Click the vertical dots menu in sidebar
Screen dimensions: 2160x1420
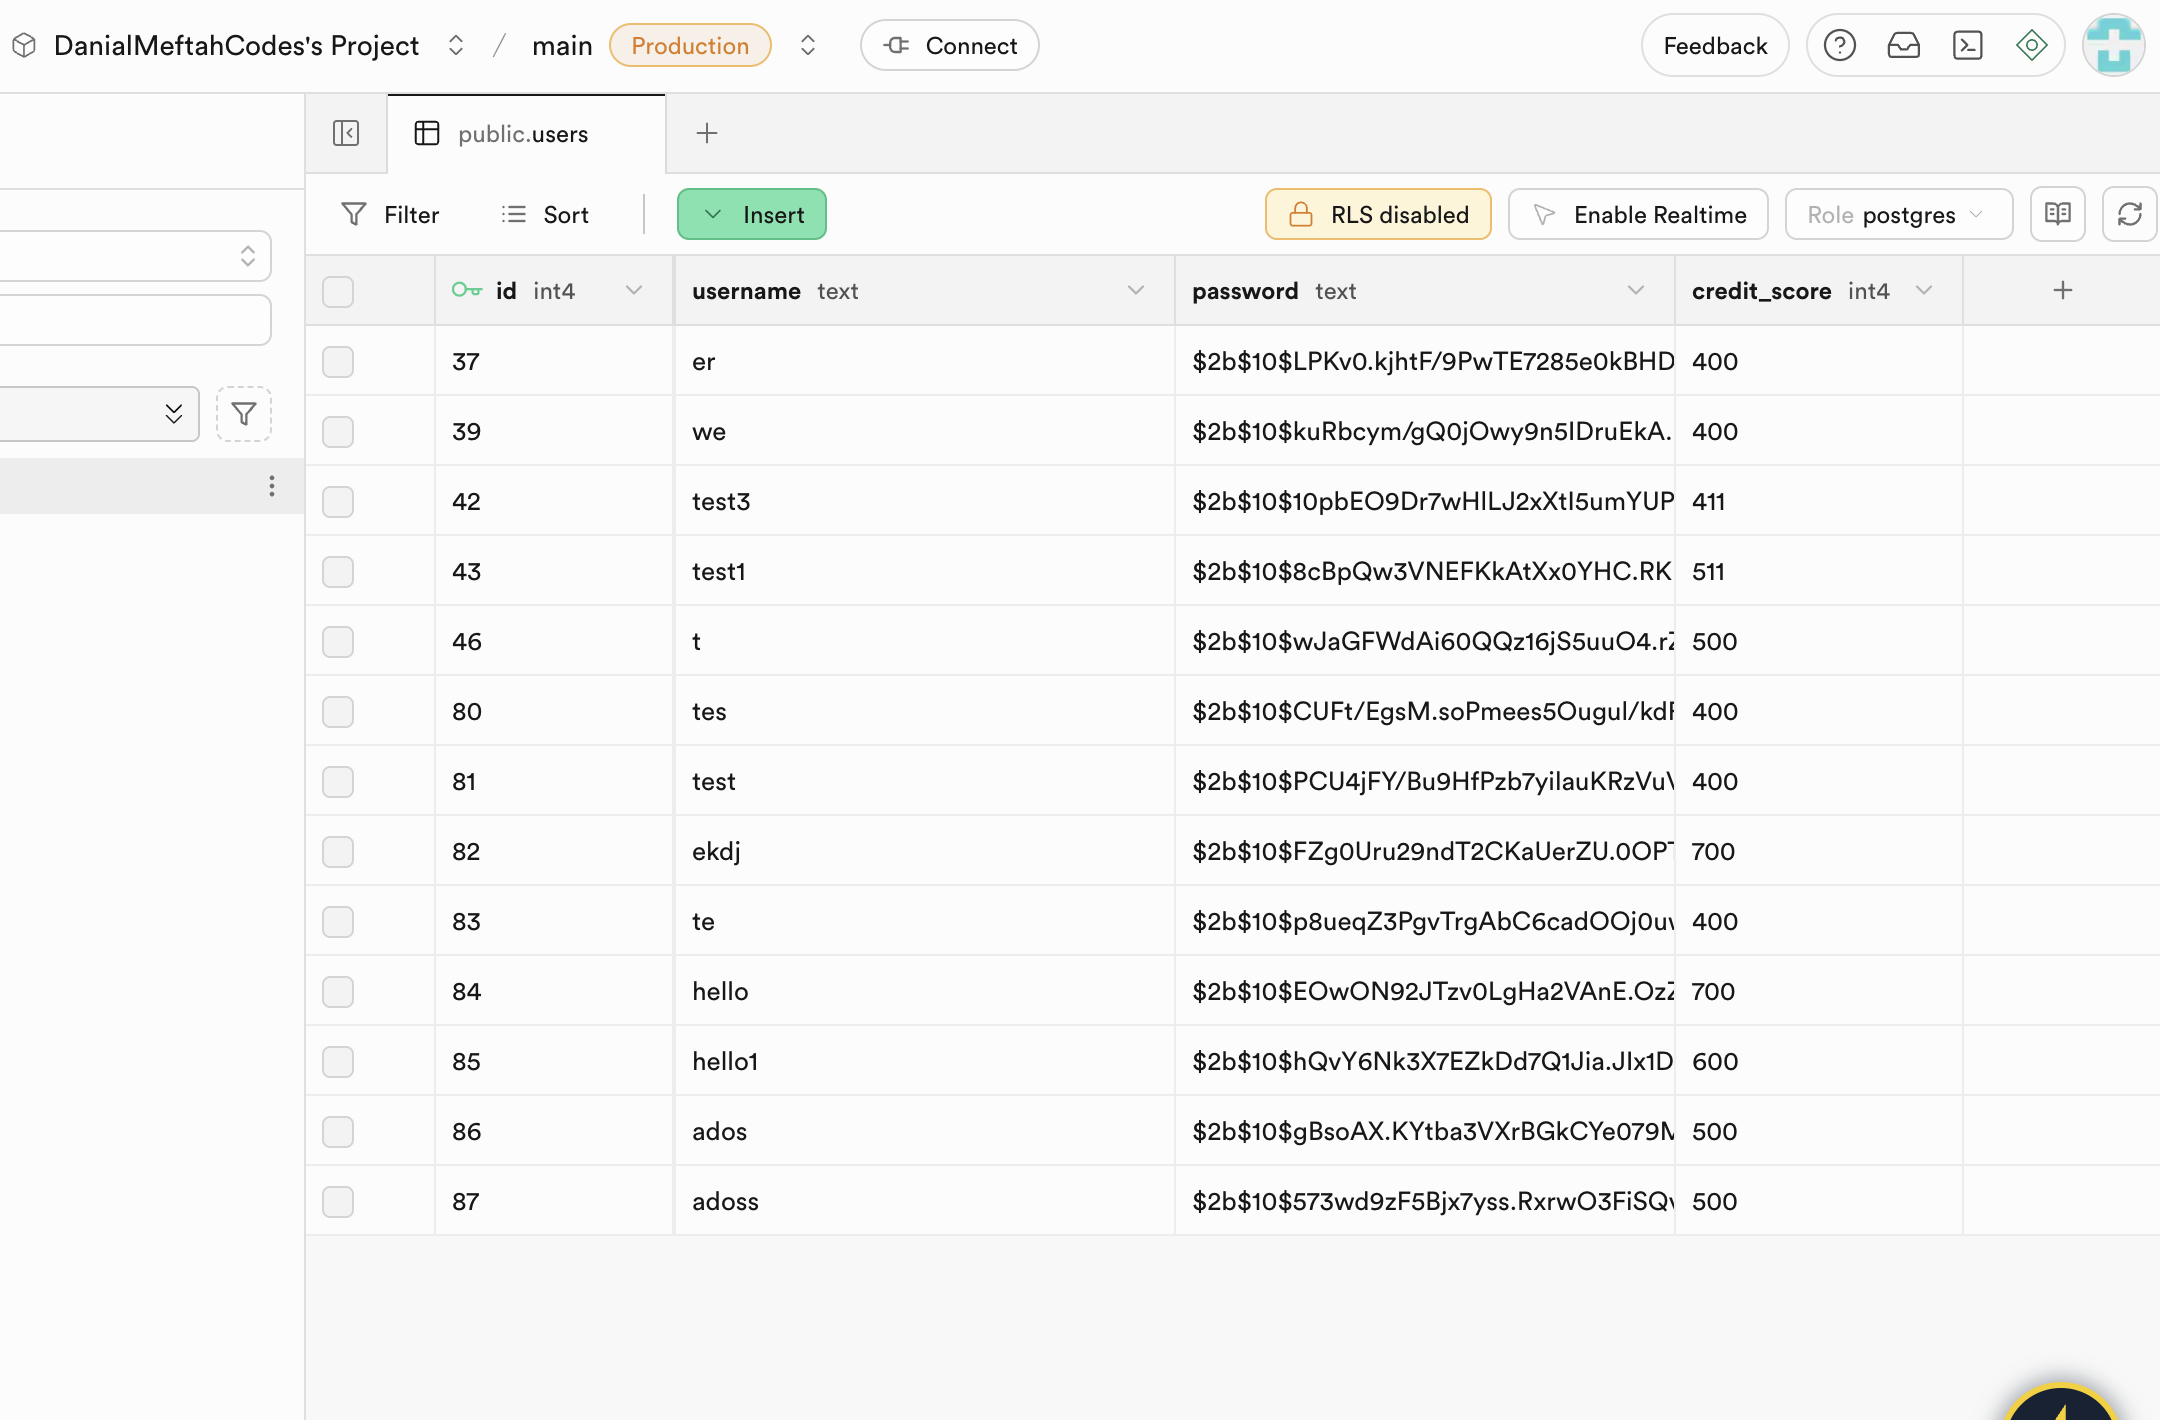coord(271,486)
